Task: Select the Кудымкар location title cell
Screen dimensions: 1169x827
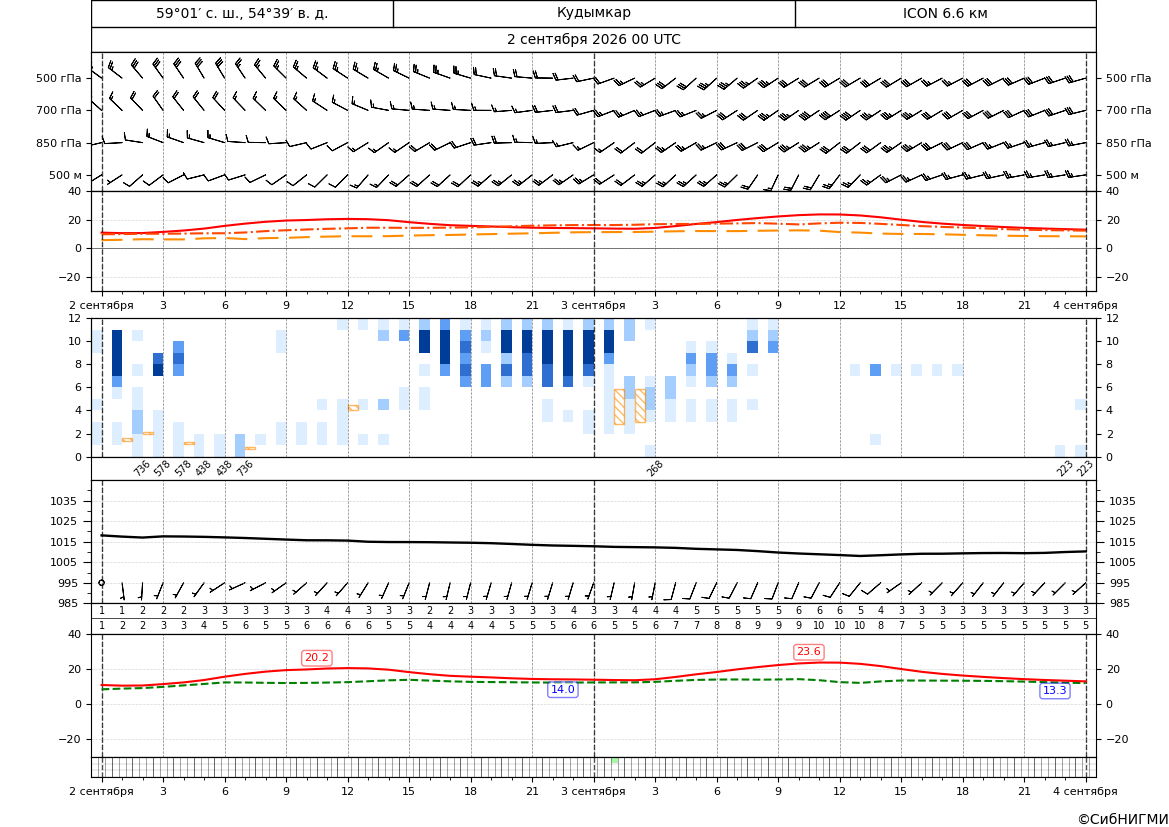Action: point(593,13)
